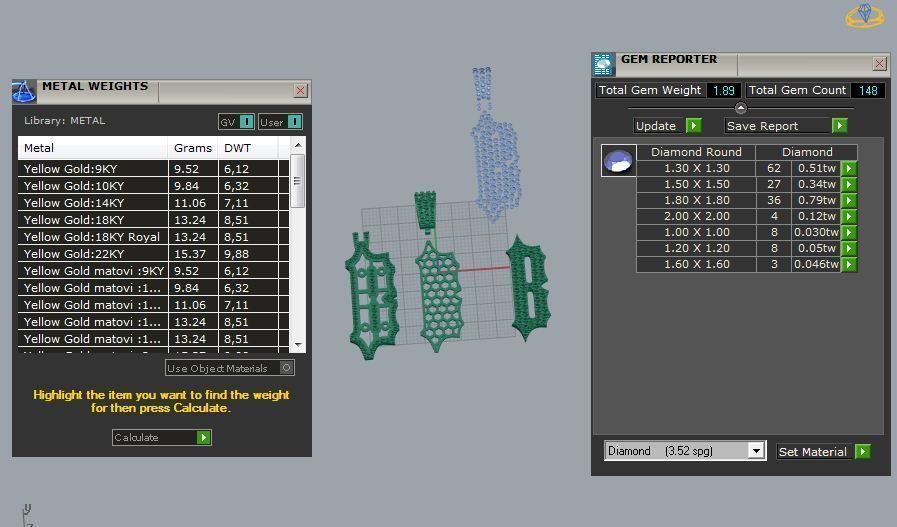Screen dimensions: 897x527
Task: Click the Total Gem Count value 148
Action: pyautogui.click(x=868, y=90)
